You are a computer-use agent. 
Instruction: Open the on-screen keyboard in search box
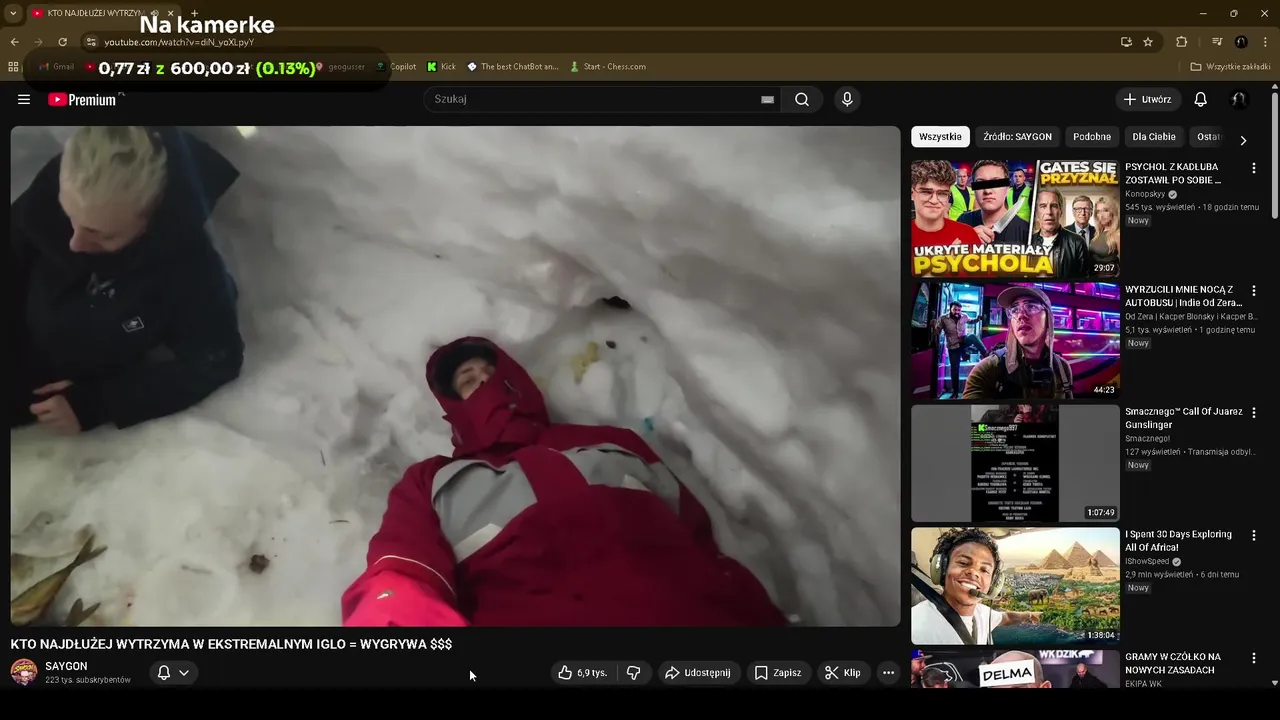(767, 99)
